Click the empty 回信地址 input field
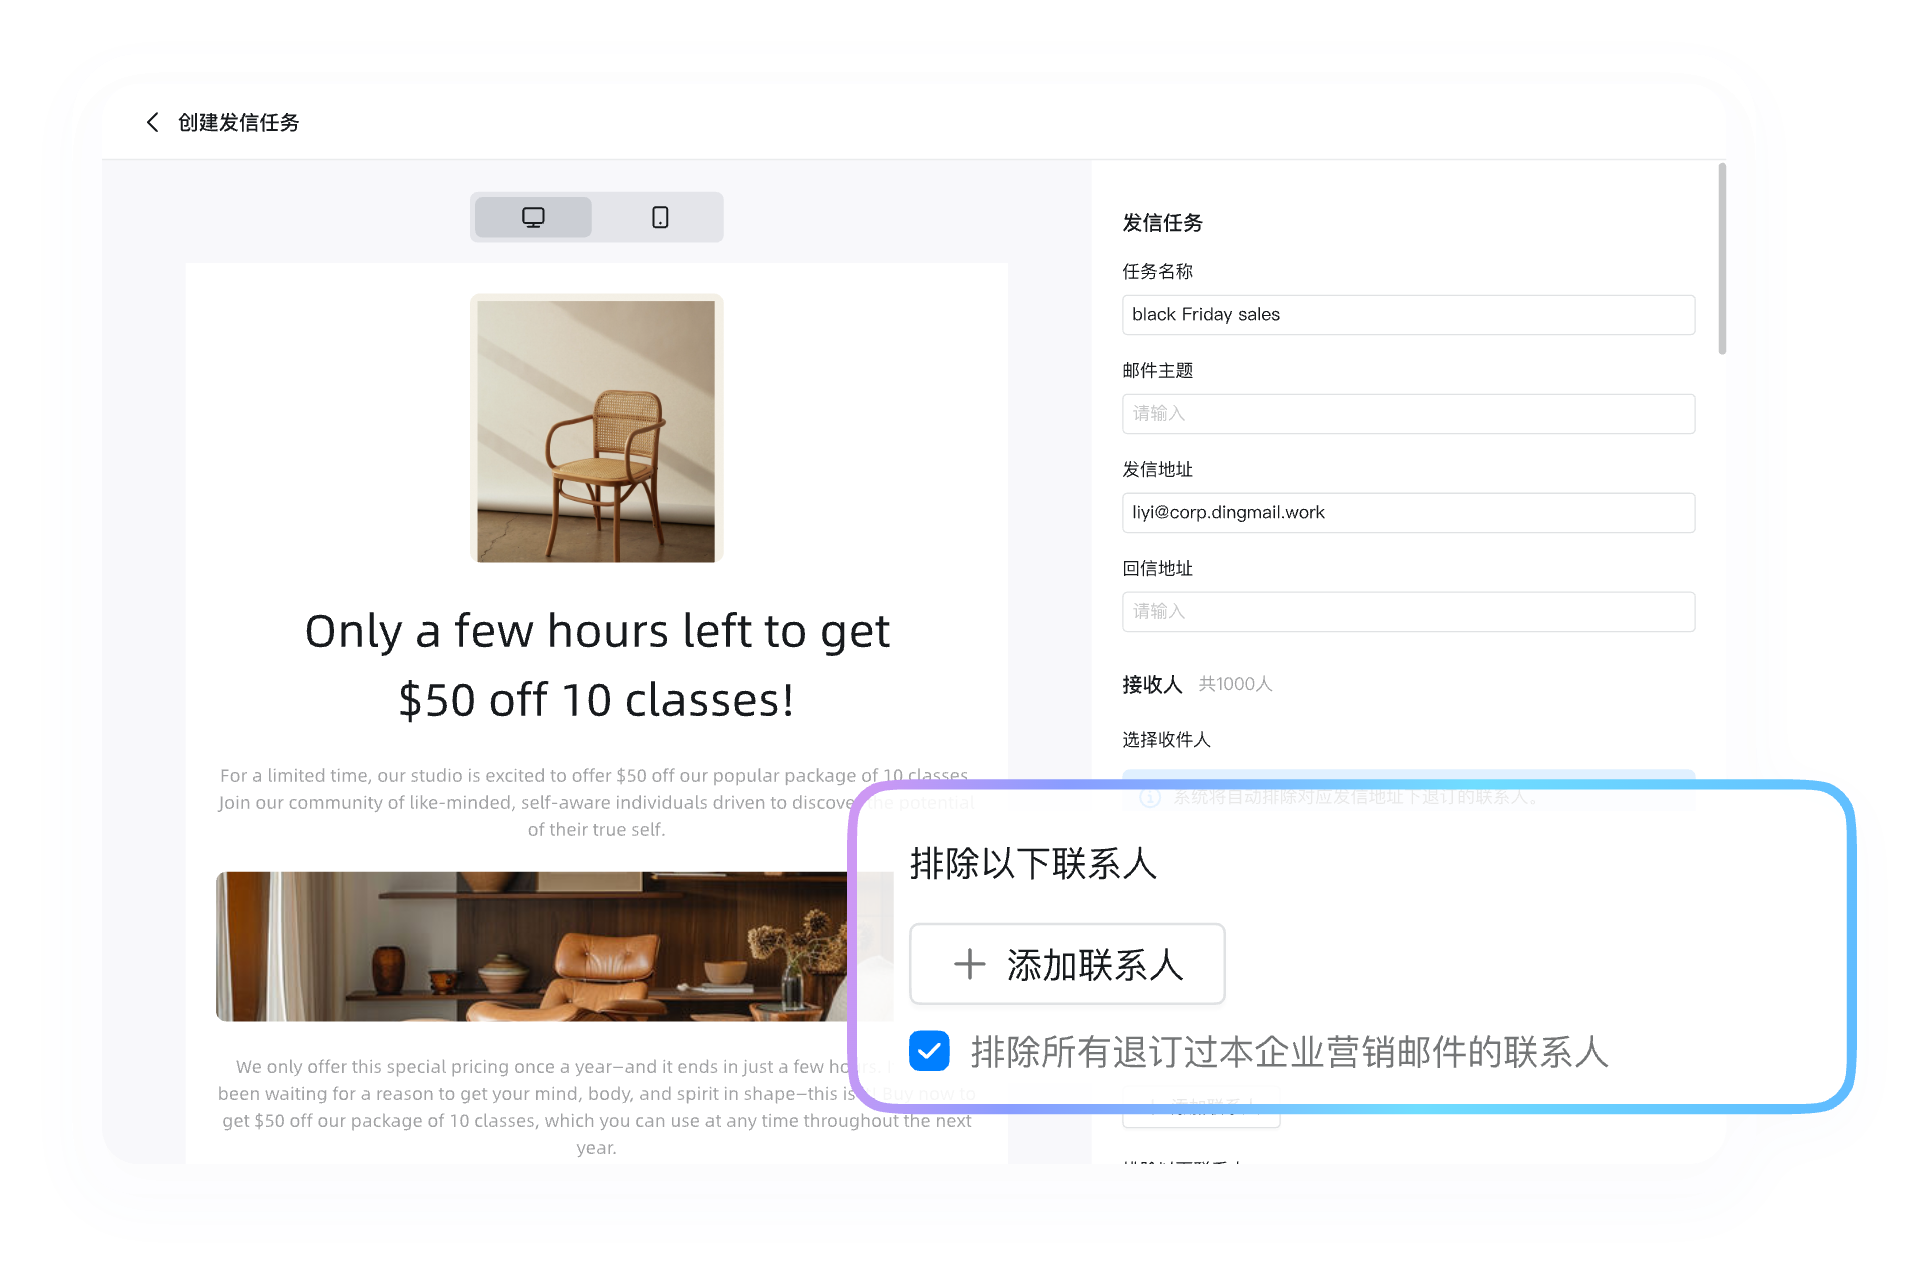The height and width of the screenshot is (1284, 1929). 1407,611
